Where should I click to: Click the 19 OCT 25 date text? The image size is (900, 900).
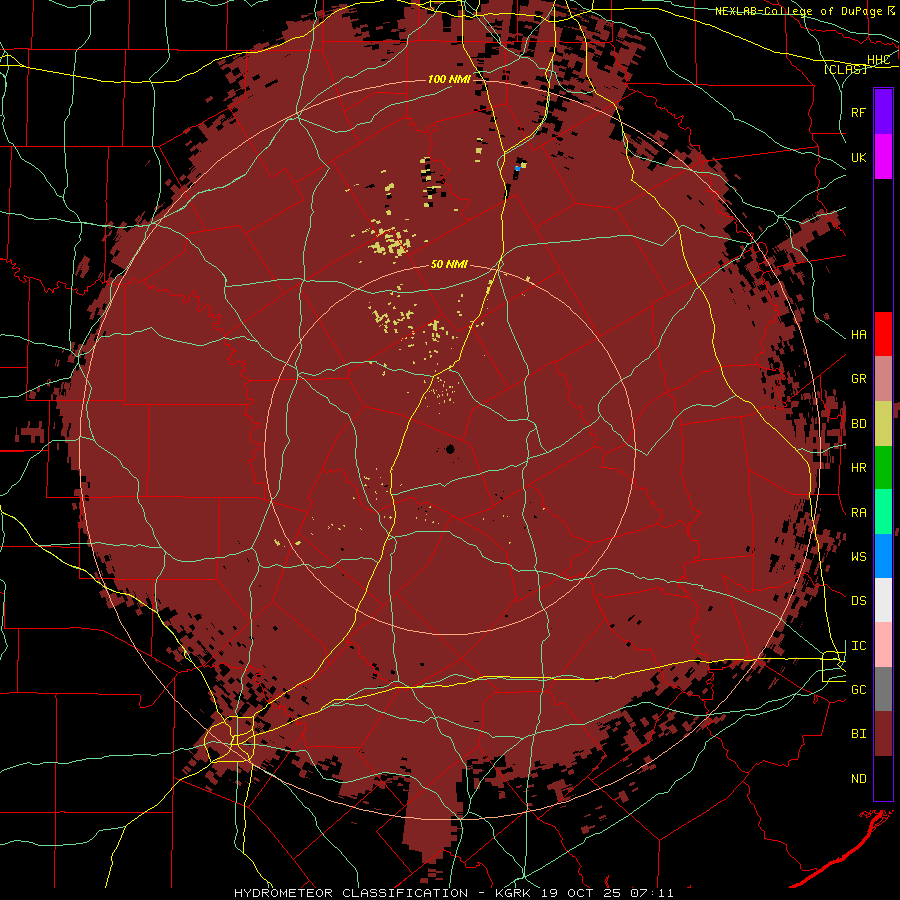(580, 893)
